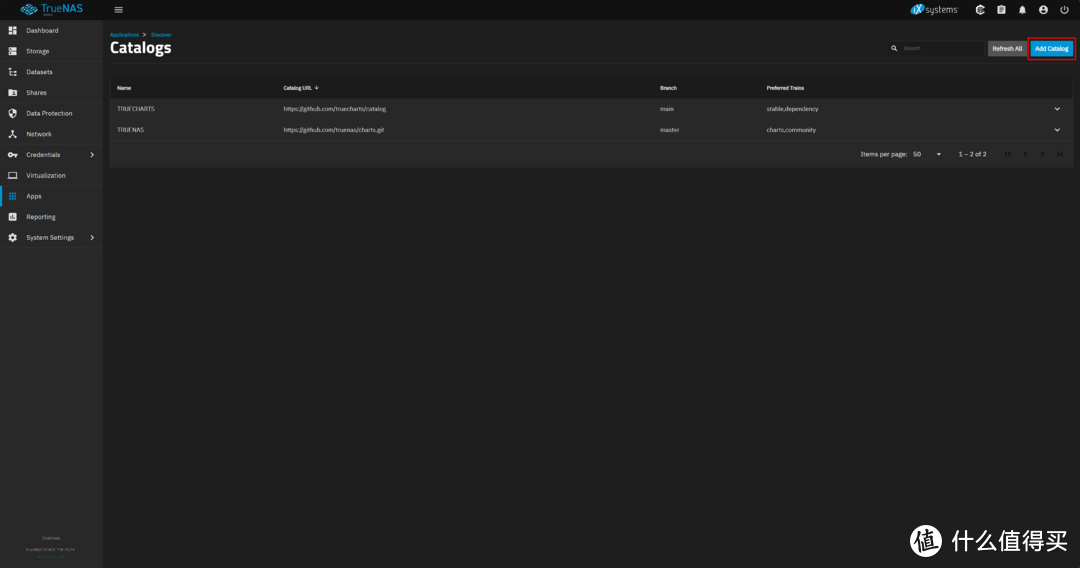Click the Network sidebar icon
This screenshot has width=1080, height=568.
(x=12, y=134)
